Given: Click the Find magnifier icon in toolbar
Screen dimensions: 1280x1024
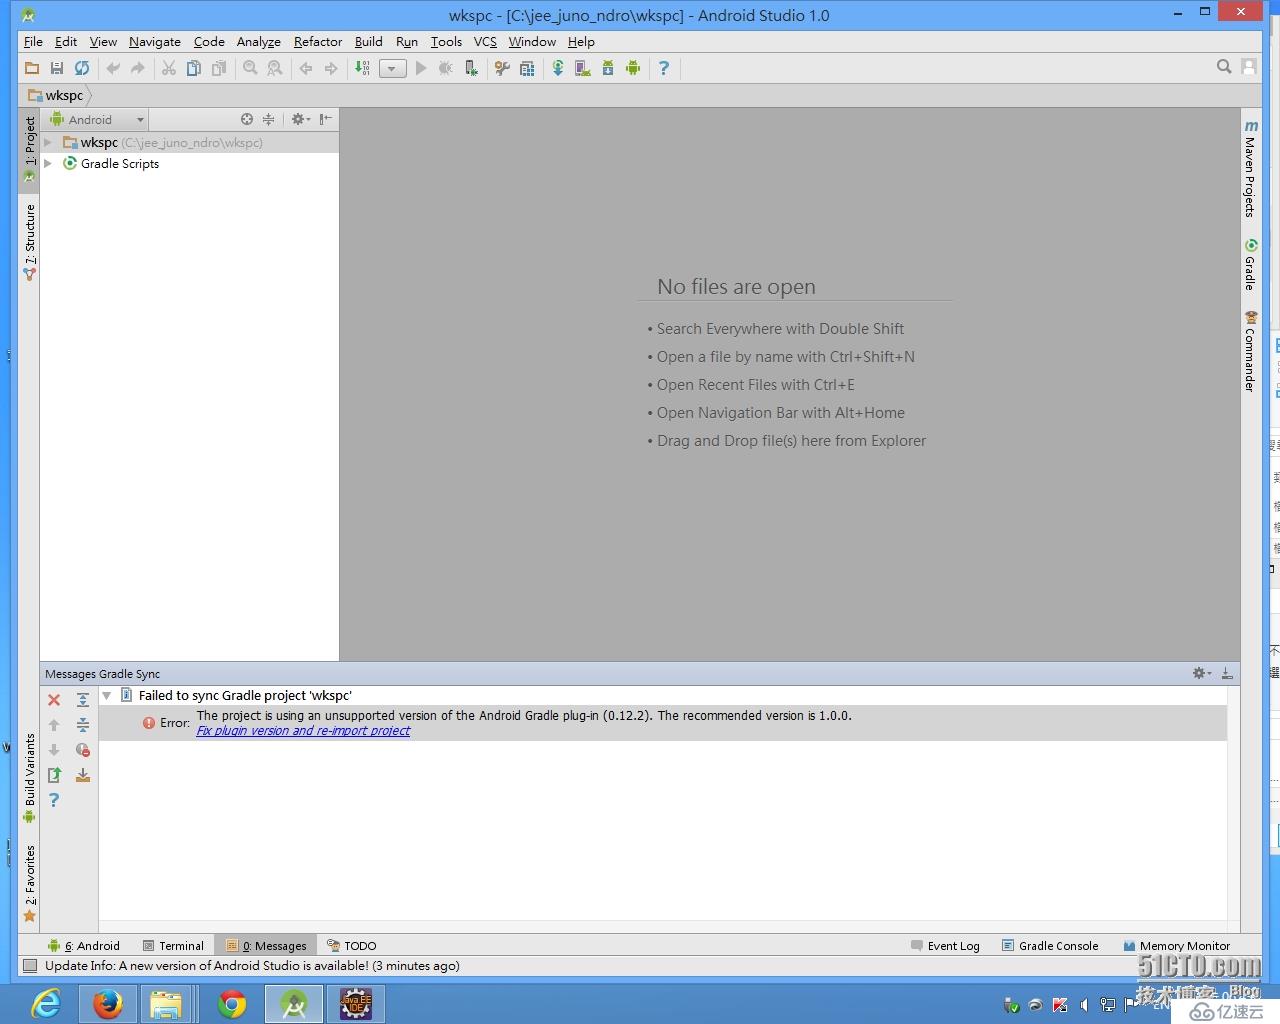Looking at the screenshot, I should (250, 68).
